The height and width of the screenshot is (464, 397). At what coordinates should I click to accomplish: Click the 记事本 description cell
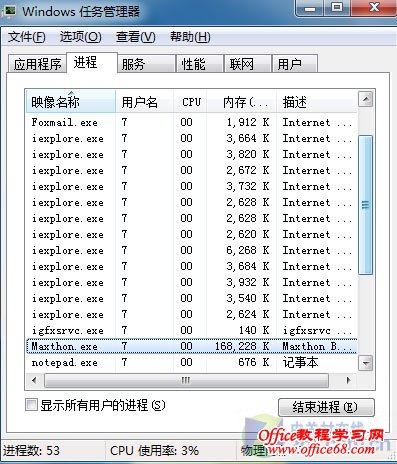click(x=300, y=362)
